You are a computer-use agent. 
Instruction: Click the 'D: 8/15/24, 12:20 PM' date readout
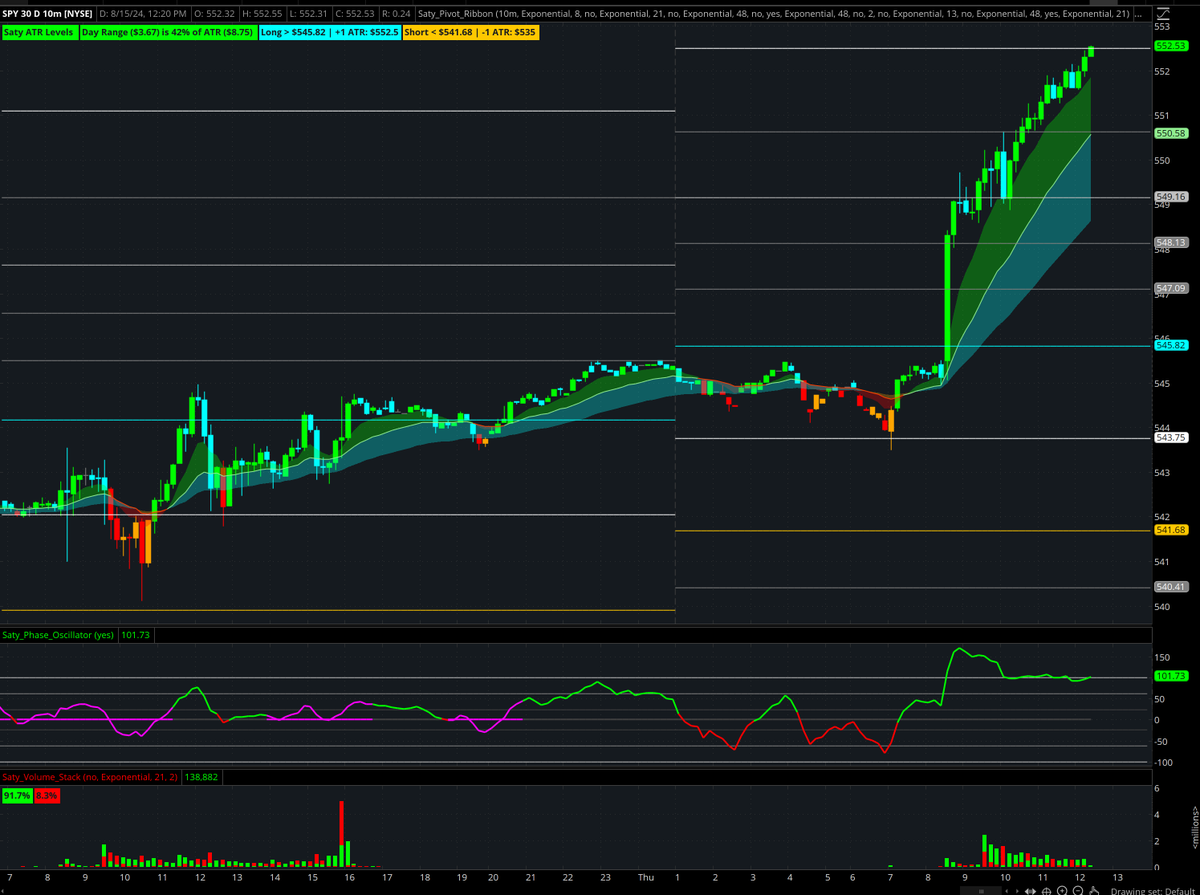click(x=141, y=13)
